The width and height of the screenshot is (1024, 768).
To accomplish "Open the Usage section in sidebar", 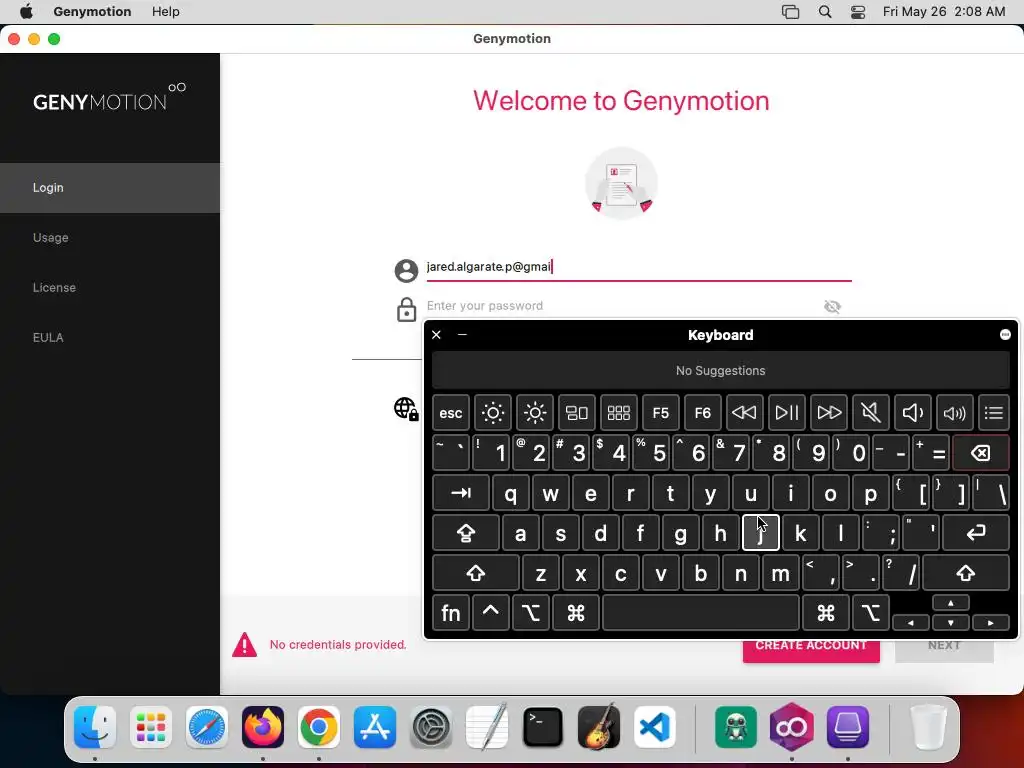I will pos(110,238).
